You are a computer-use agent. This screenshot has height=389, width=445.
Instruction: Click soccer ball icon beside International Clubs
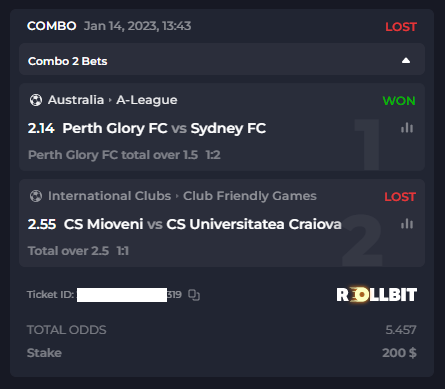coord(36,196)
